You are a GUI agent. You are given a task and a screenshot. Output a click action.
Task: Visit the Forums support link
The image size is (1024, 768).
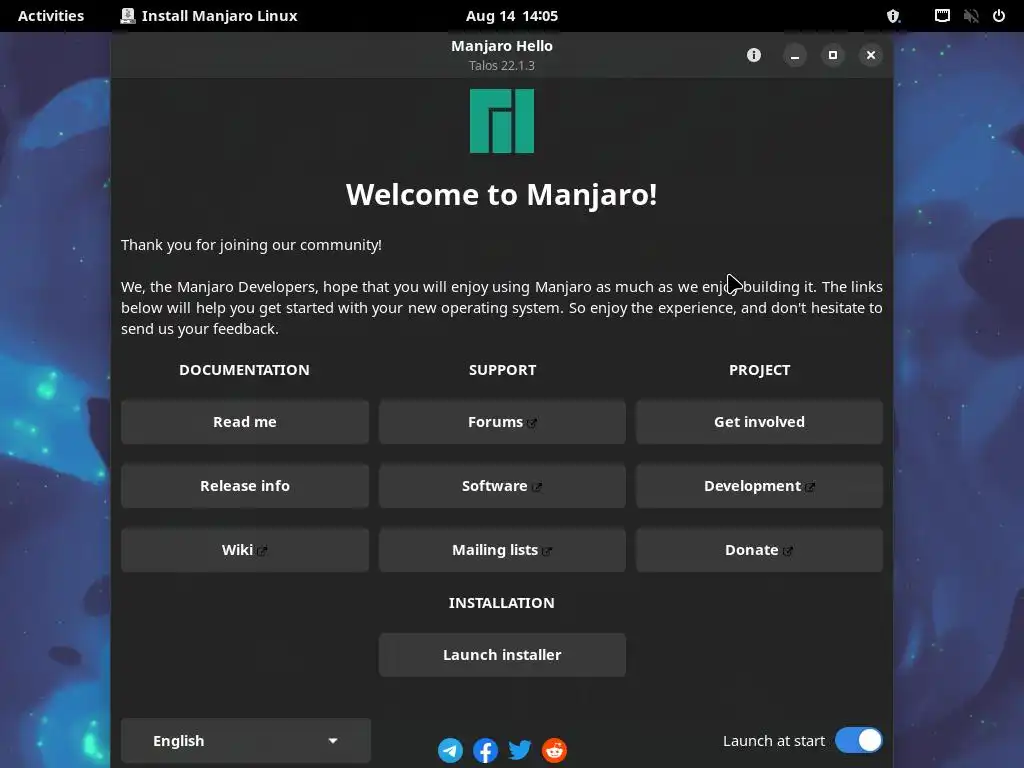pos(502,422)
